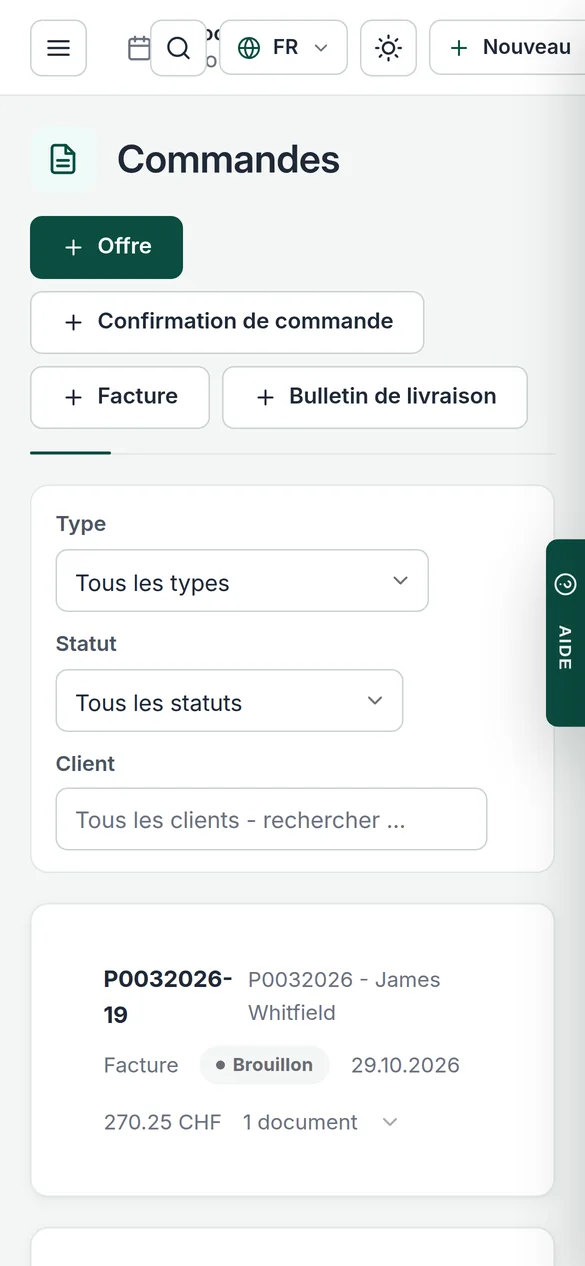Focus the Client search field

coord(271,819)
